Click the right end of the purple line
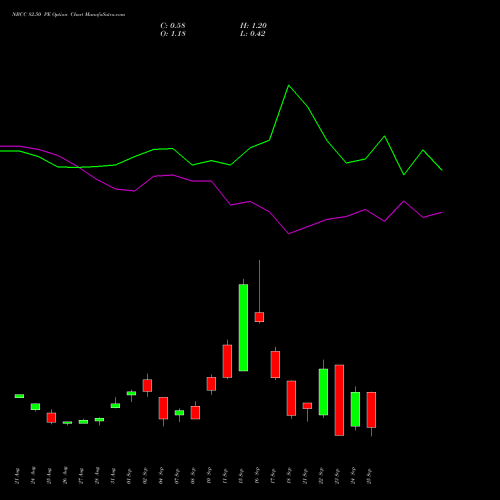The image size is (500, 500). pos(442,212)
